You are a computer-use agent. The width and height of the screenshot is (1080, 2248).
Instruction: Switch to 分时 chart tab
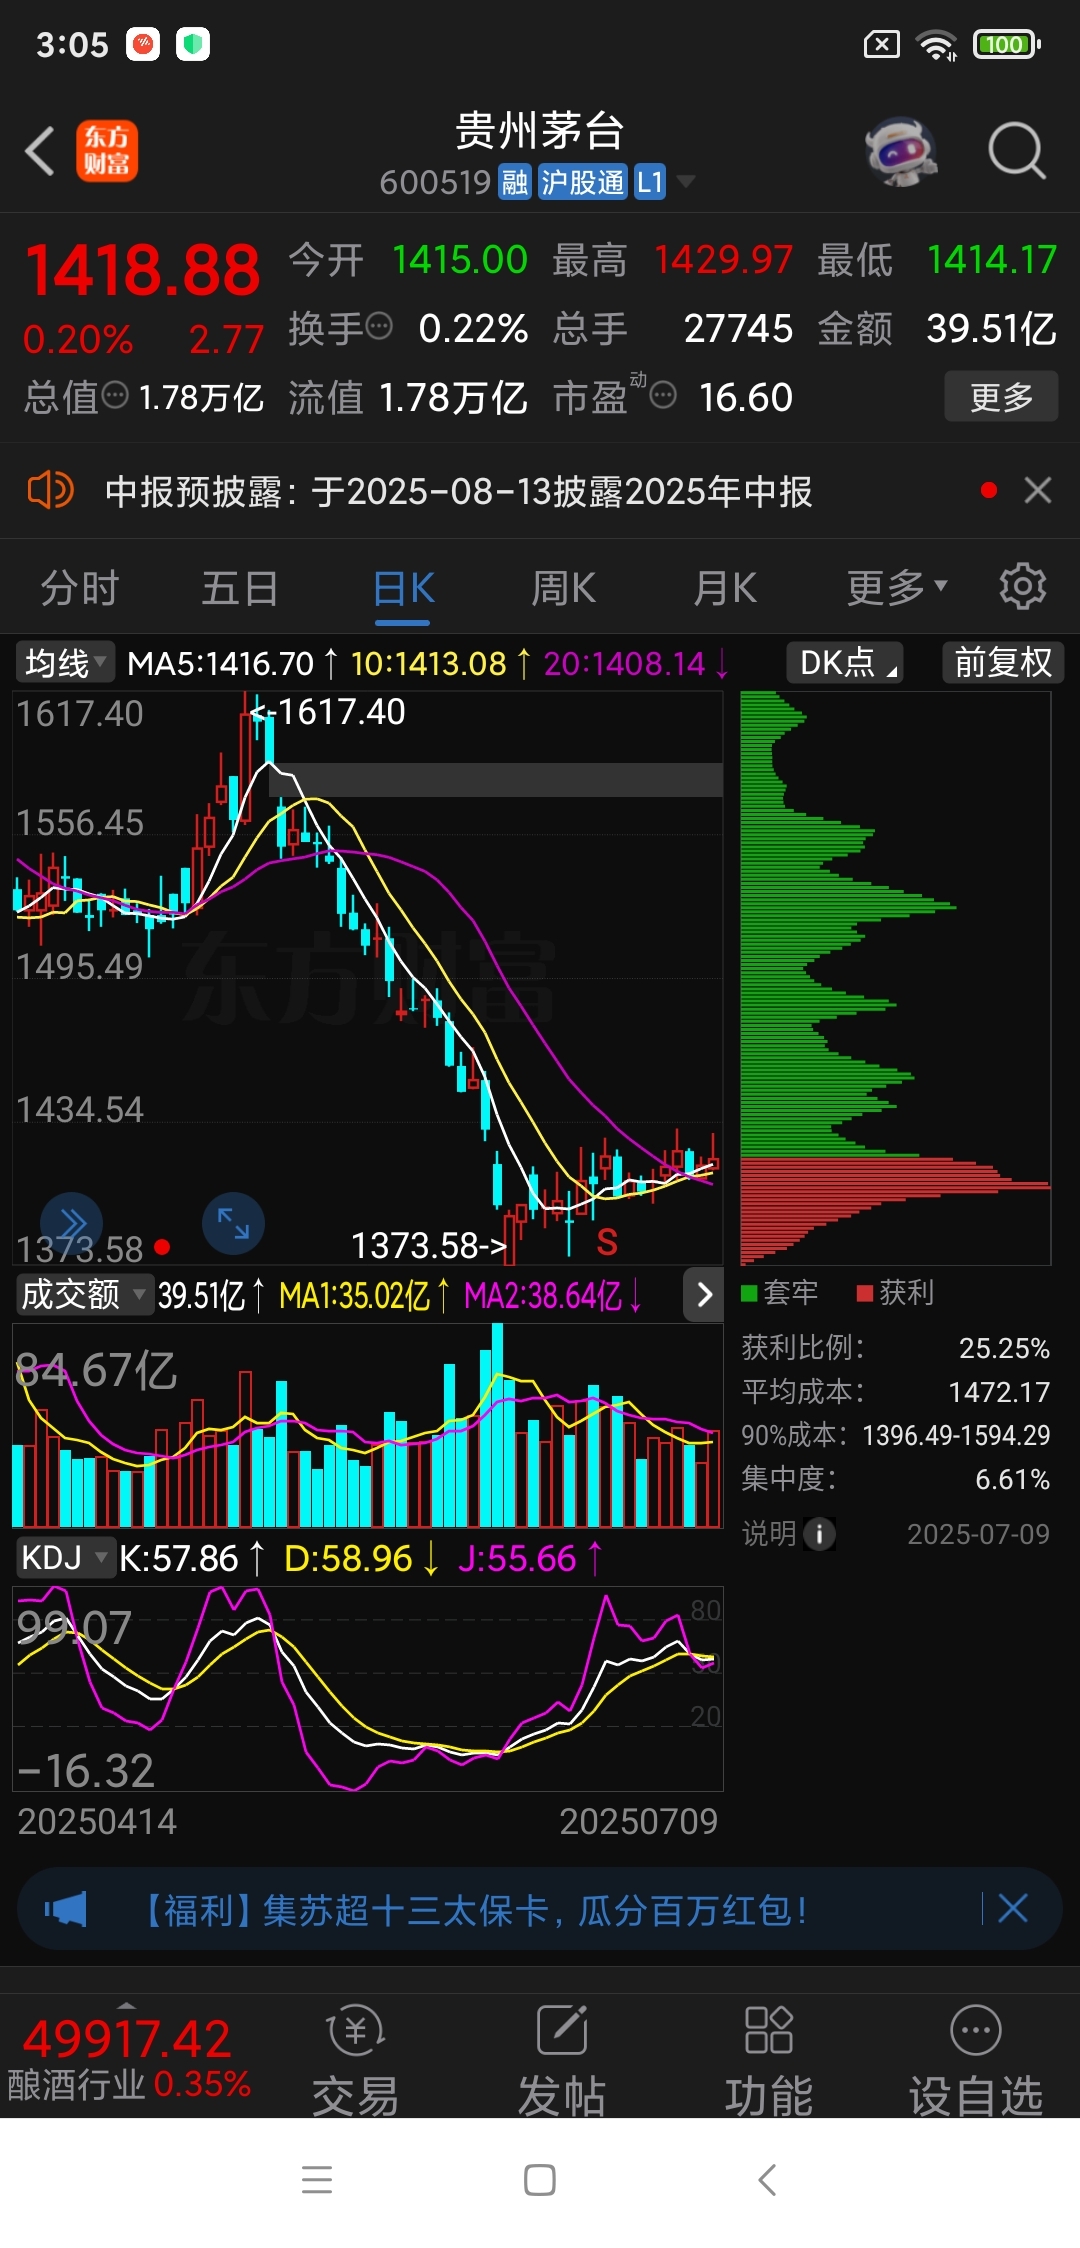pos(80,588)
